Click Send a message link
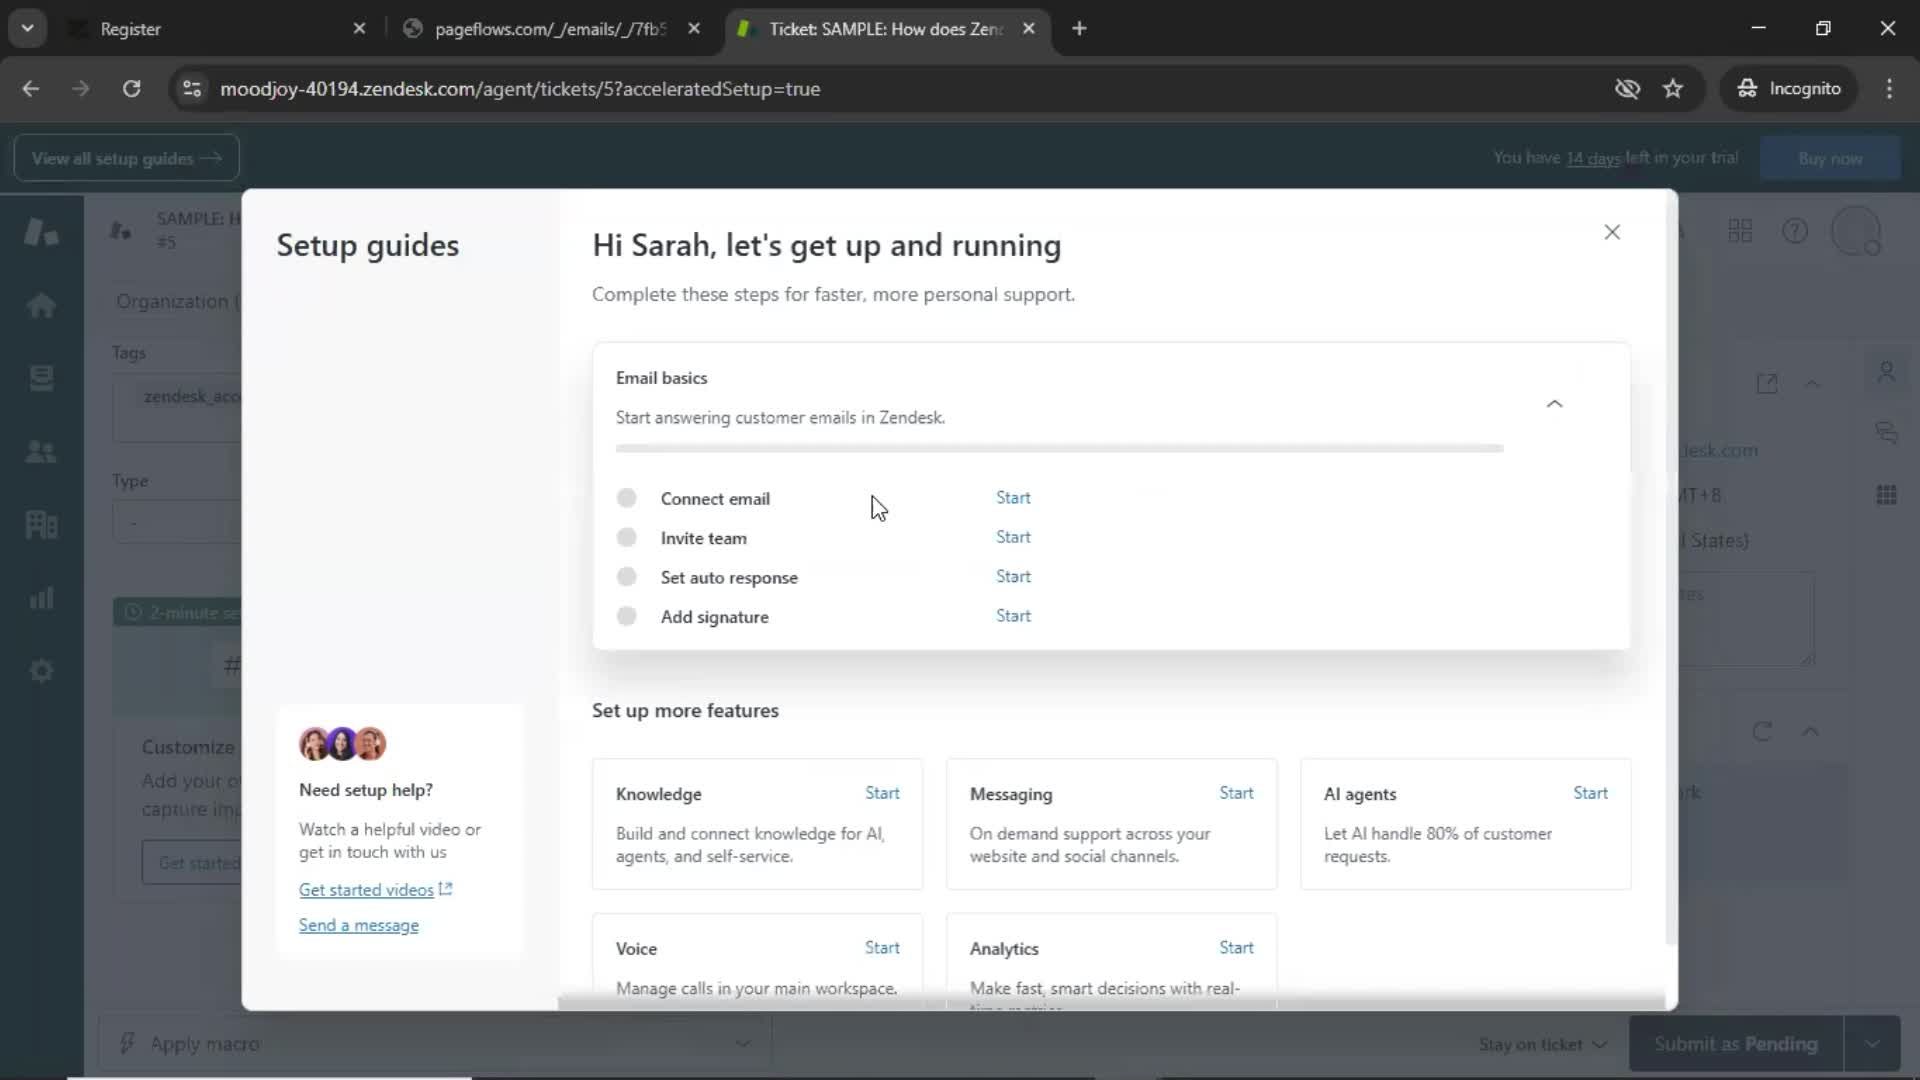The image size is (1920, 1080). point(358,926)
